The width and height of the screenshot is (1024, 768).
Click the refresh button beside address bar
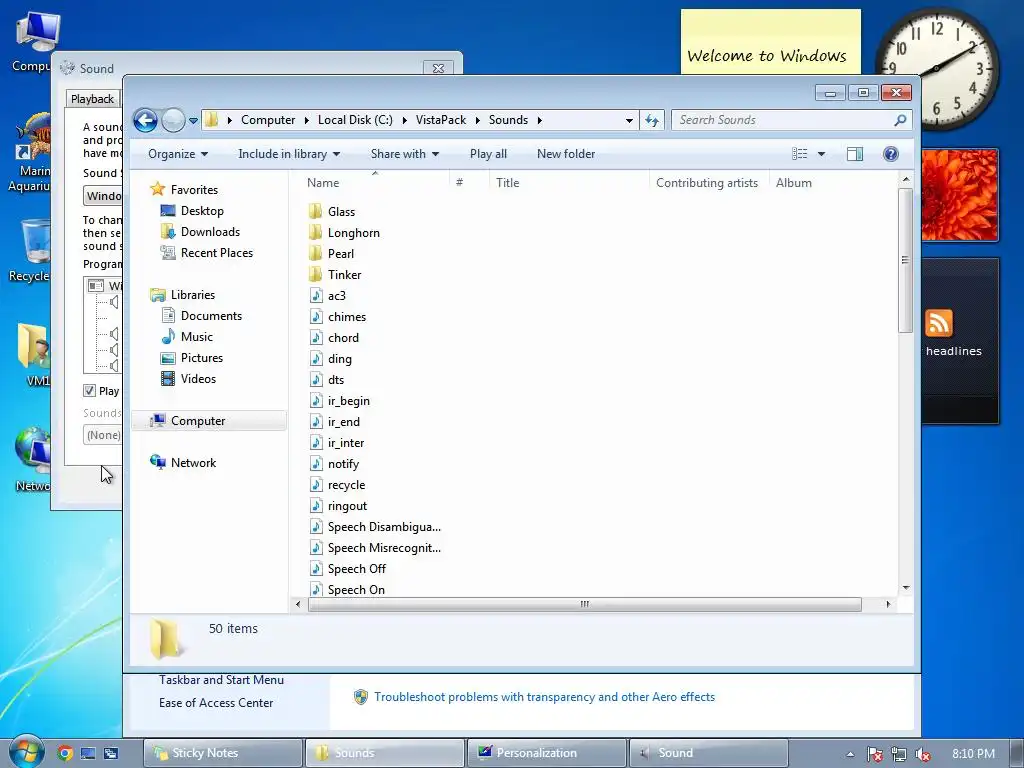(652, 120)
